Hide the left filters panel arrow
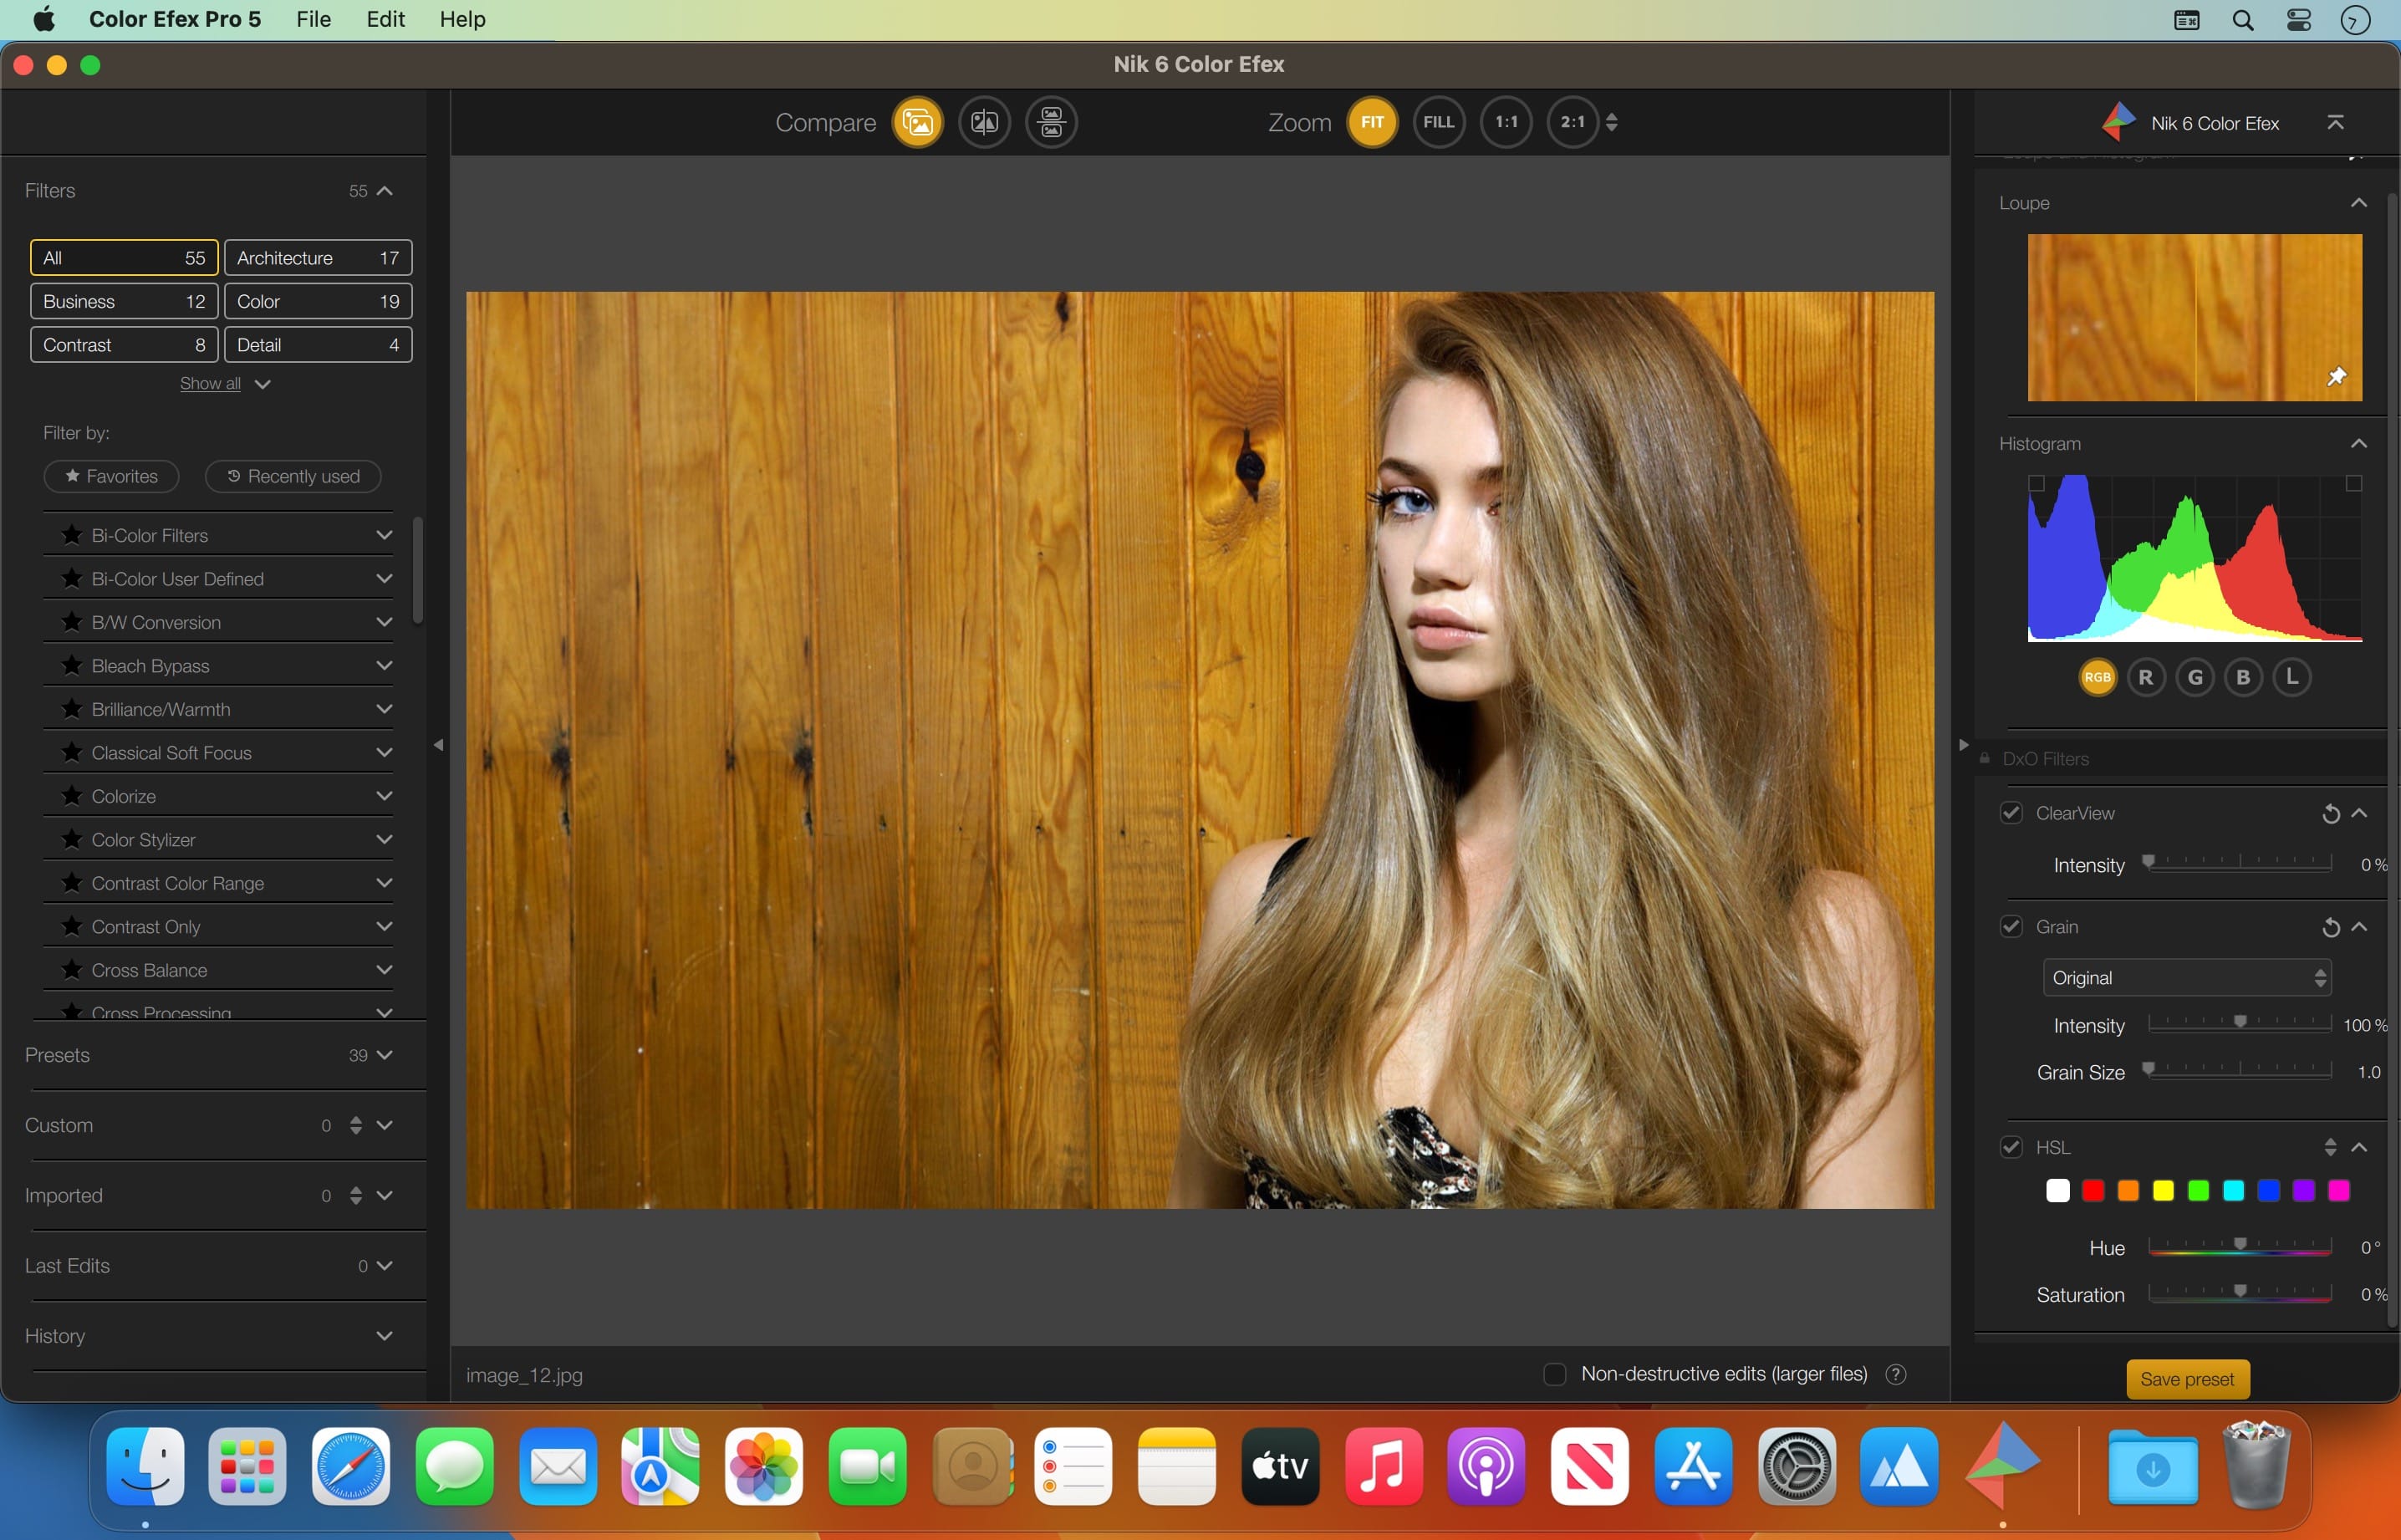2401x1540 pixels. tap(438, 745)
